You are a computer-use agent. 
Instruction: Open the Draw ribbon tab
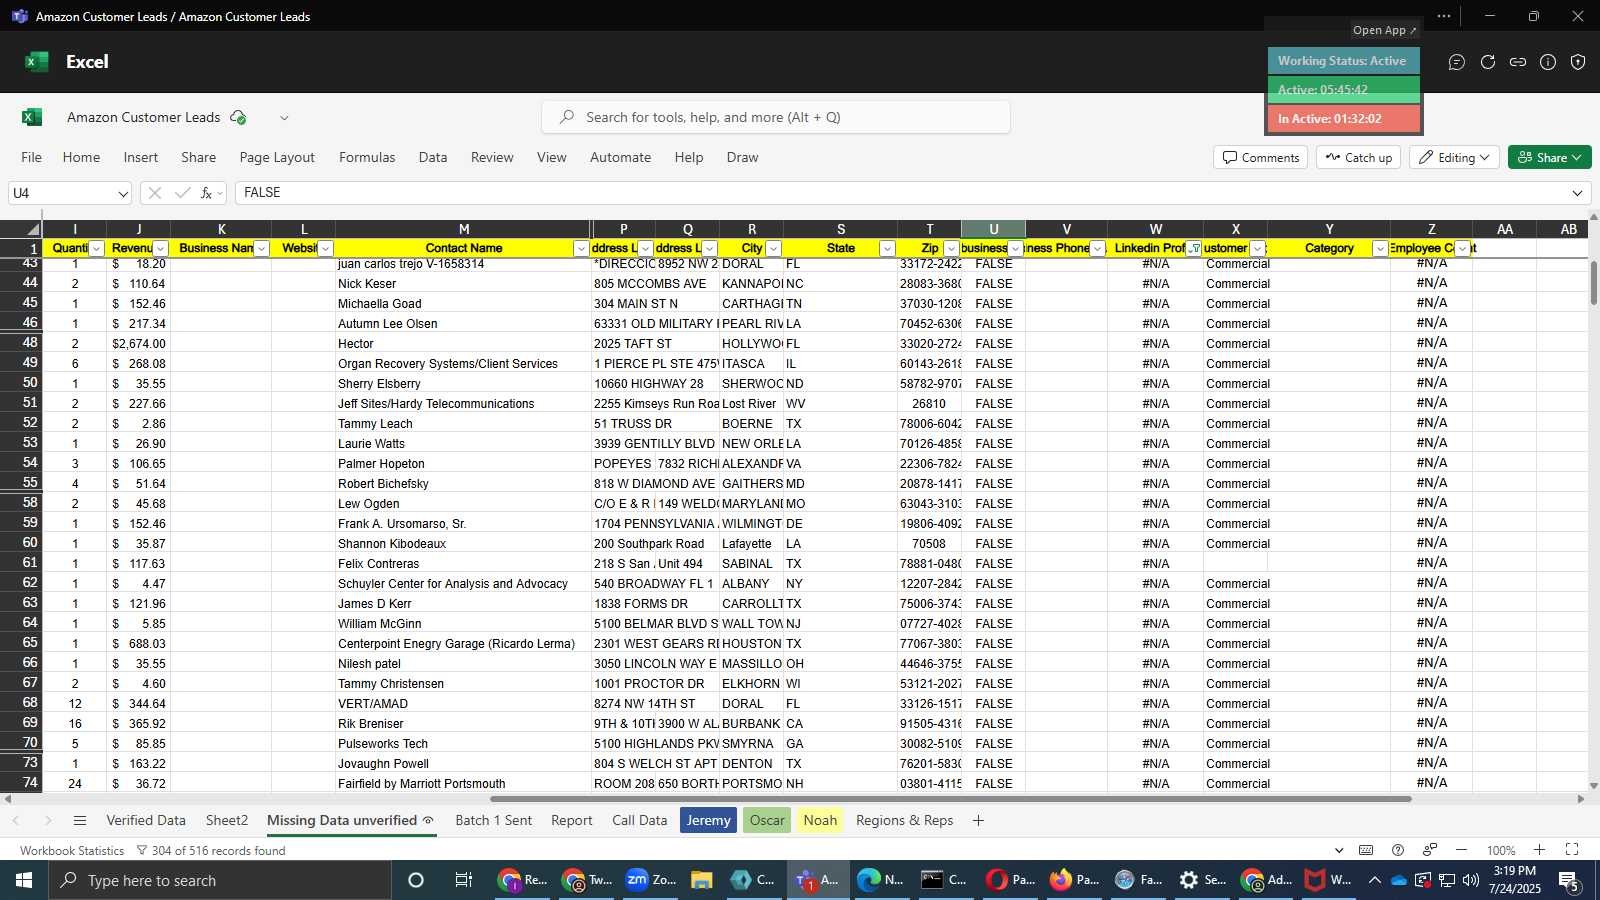point(743,157)
